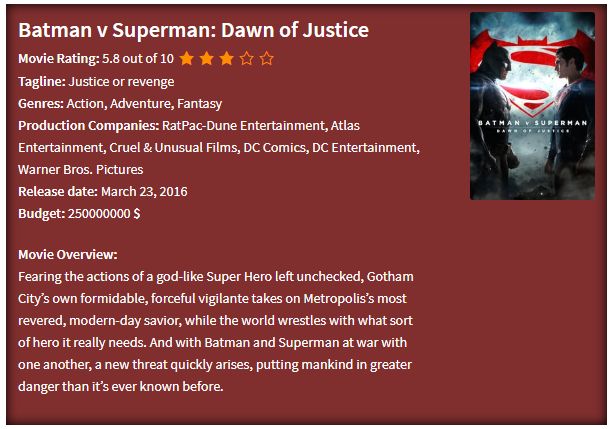610x429 pixels.
Task: Click the Movie Overview heading
Action: pos(68,254)
